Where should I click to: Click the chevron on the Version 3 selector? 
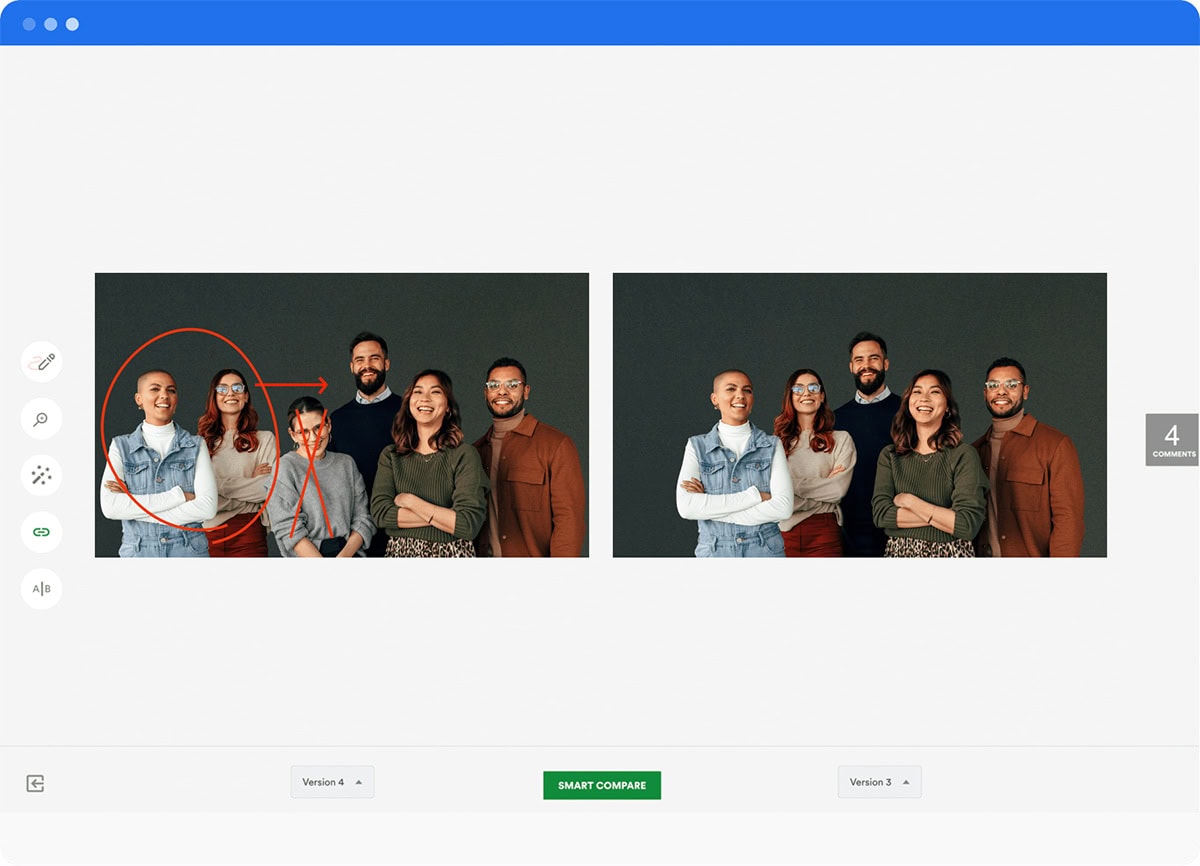[x=908, y=781]
